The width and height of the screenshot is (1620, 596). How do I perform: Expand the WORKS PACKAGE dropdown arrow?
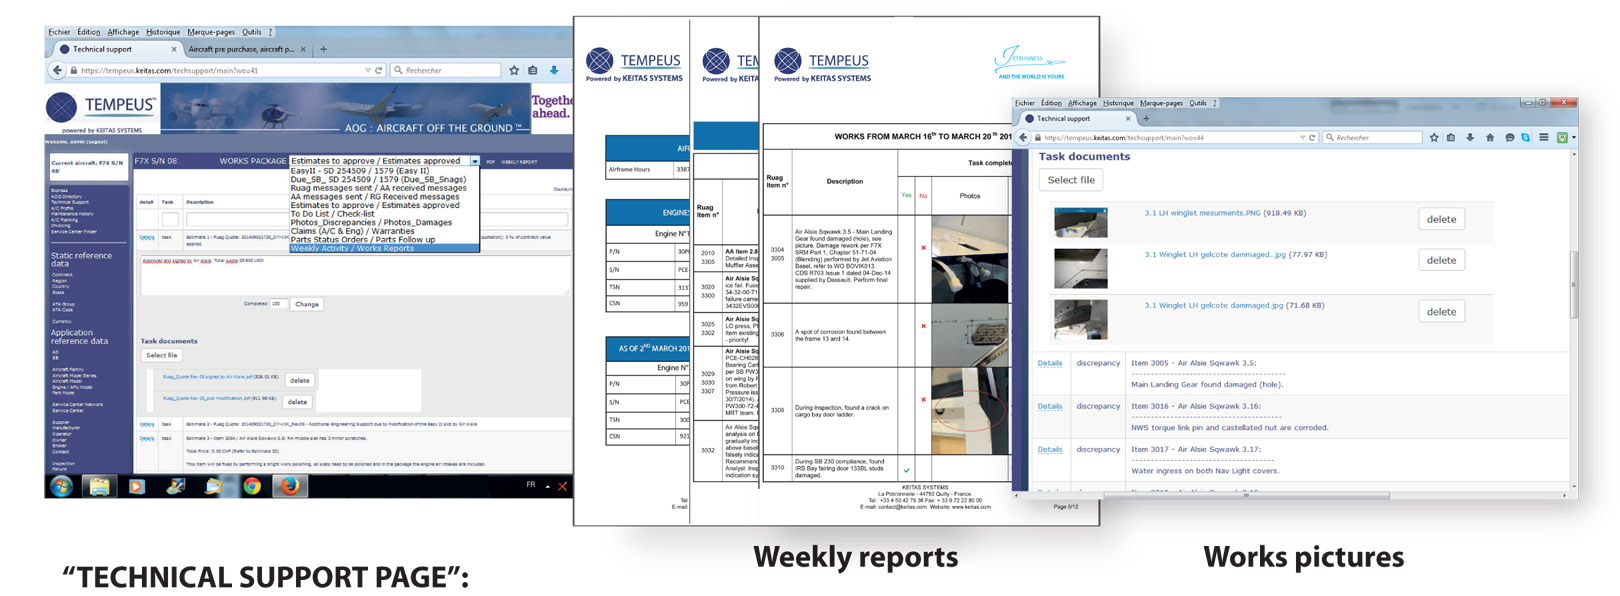tap(475, 161)
